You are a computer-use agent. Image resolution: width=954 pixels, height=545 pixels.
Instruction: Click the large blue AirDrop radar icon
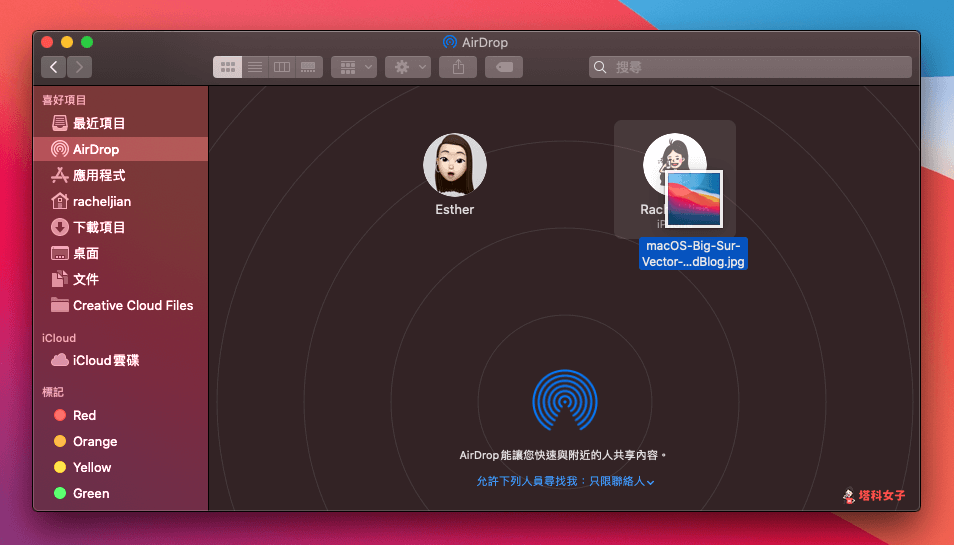click(565, 400)
